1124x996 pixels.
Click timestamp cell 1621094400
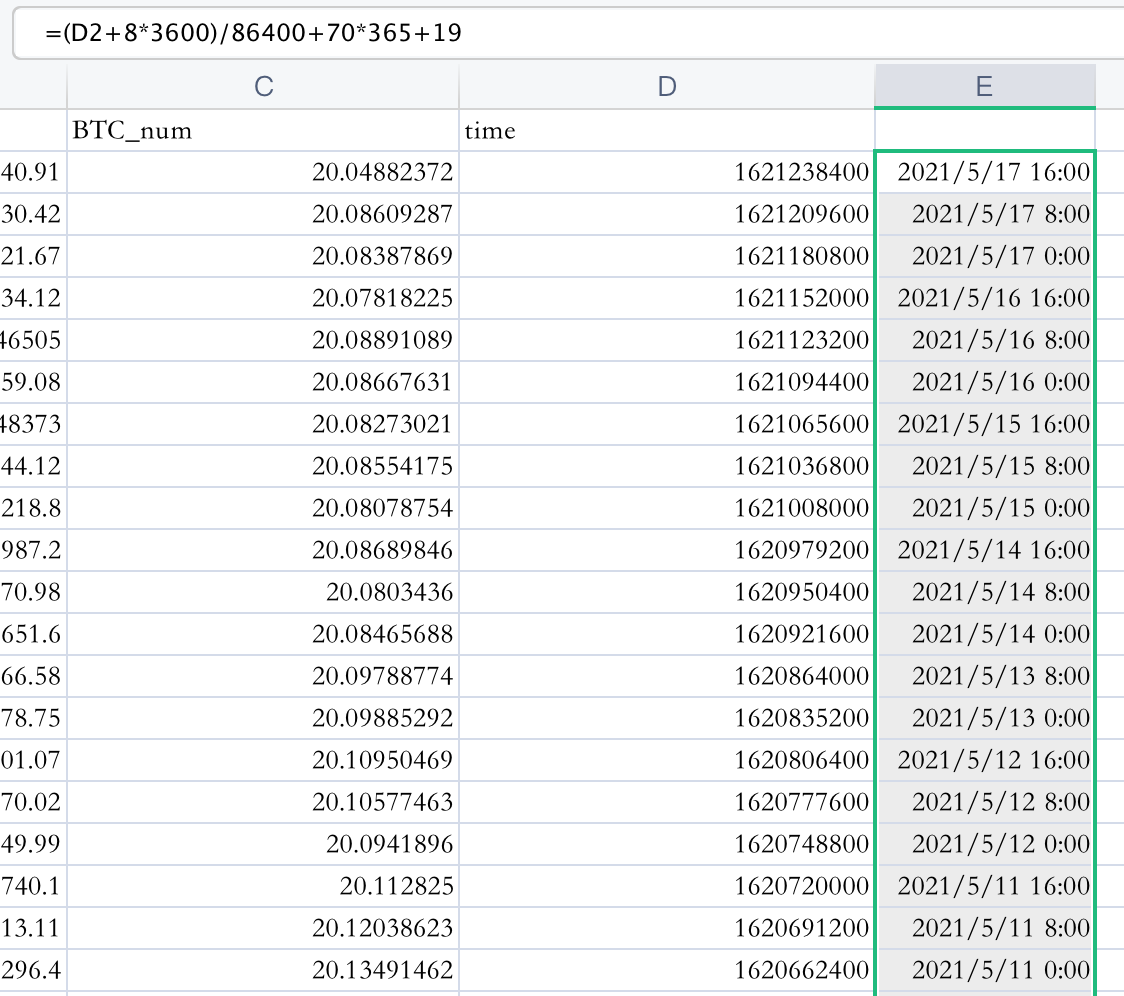pos(667,382)
